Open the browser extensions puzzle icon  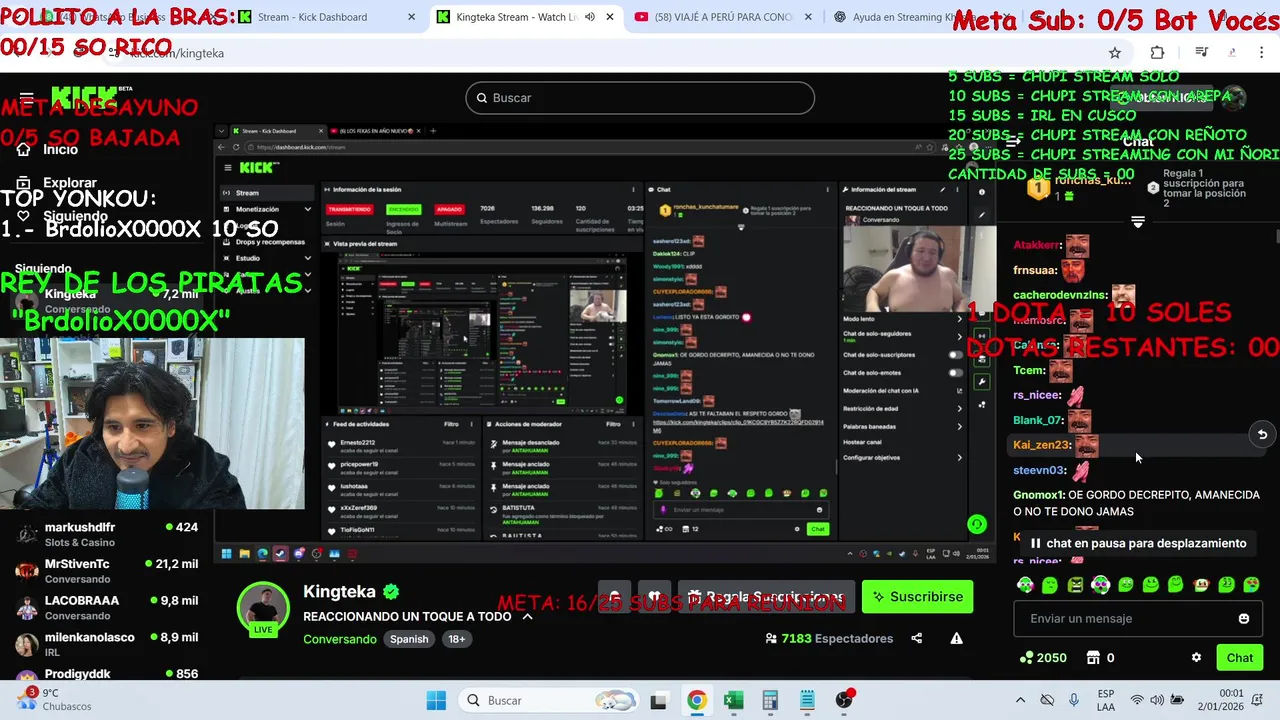coord(1157,53)
